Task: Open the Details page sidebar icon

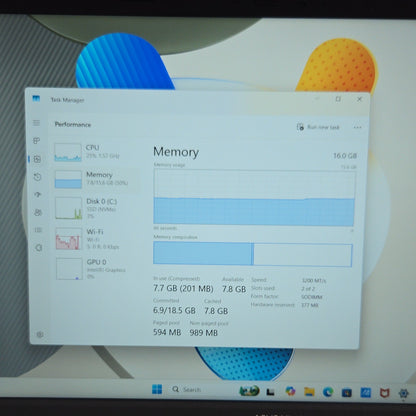Action: tap(38, 230)
